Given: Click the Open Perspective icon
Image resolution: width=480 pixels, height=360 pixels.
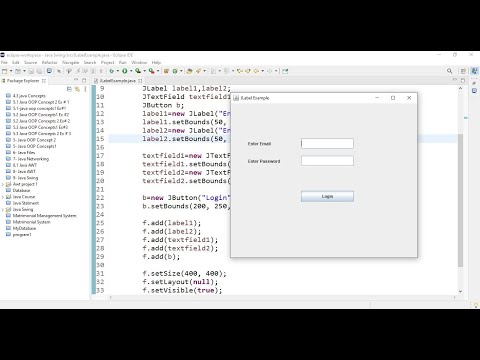Looking at the screenshot, I should coord(463,71).
